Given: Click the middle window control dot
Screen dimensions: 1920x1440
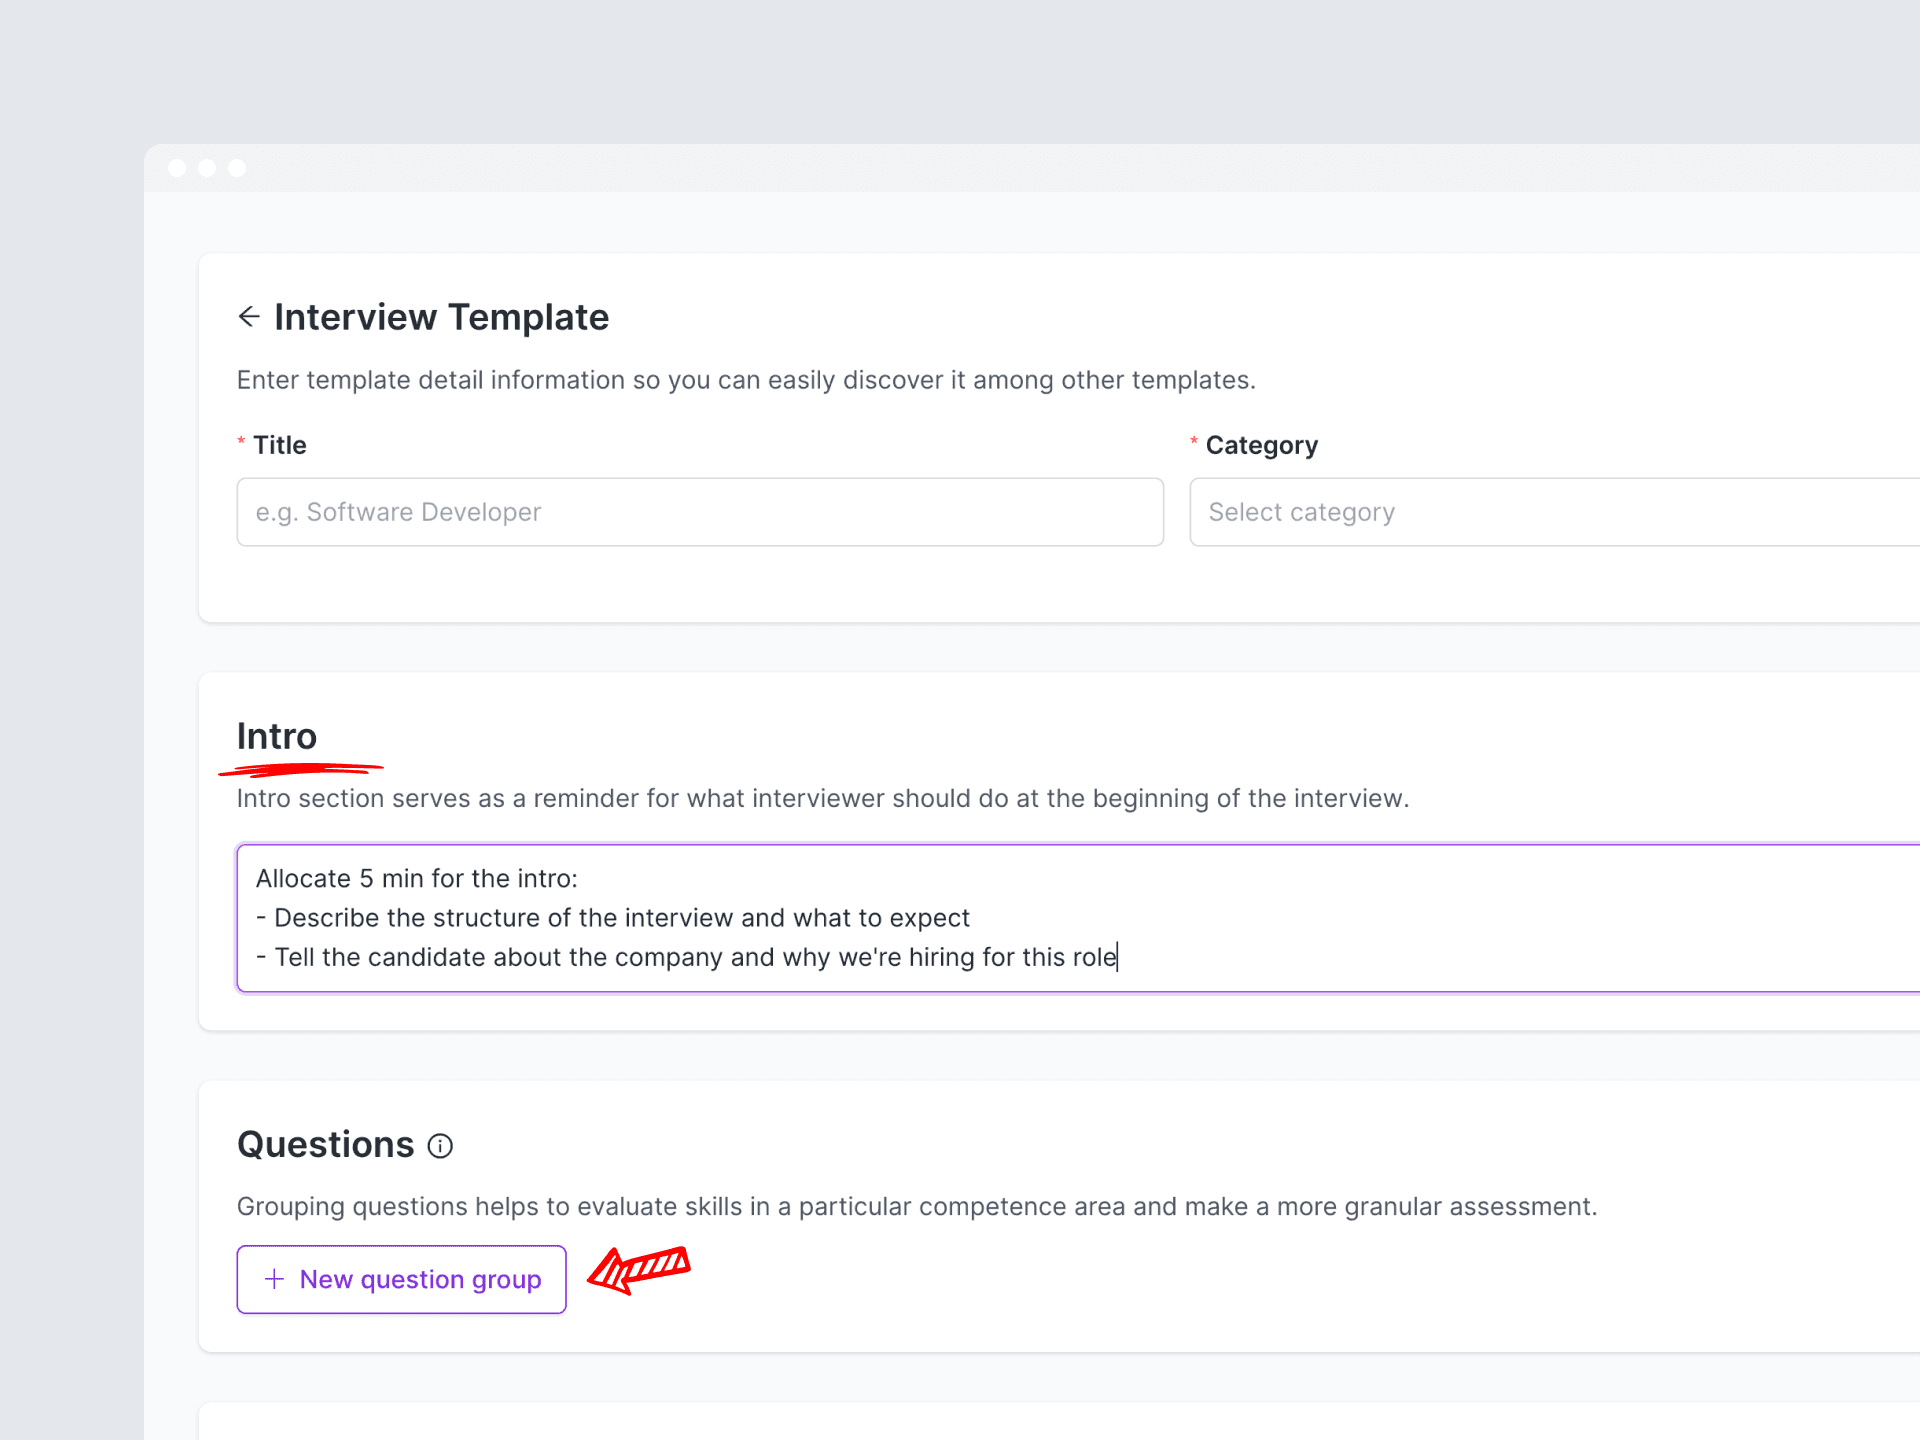Looking at the screenshot, I should tap(207, 168).
